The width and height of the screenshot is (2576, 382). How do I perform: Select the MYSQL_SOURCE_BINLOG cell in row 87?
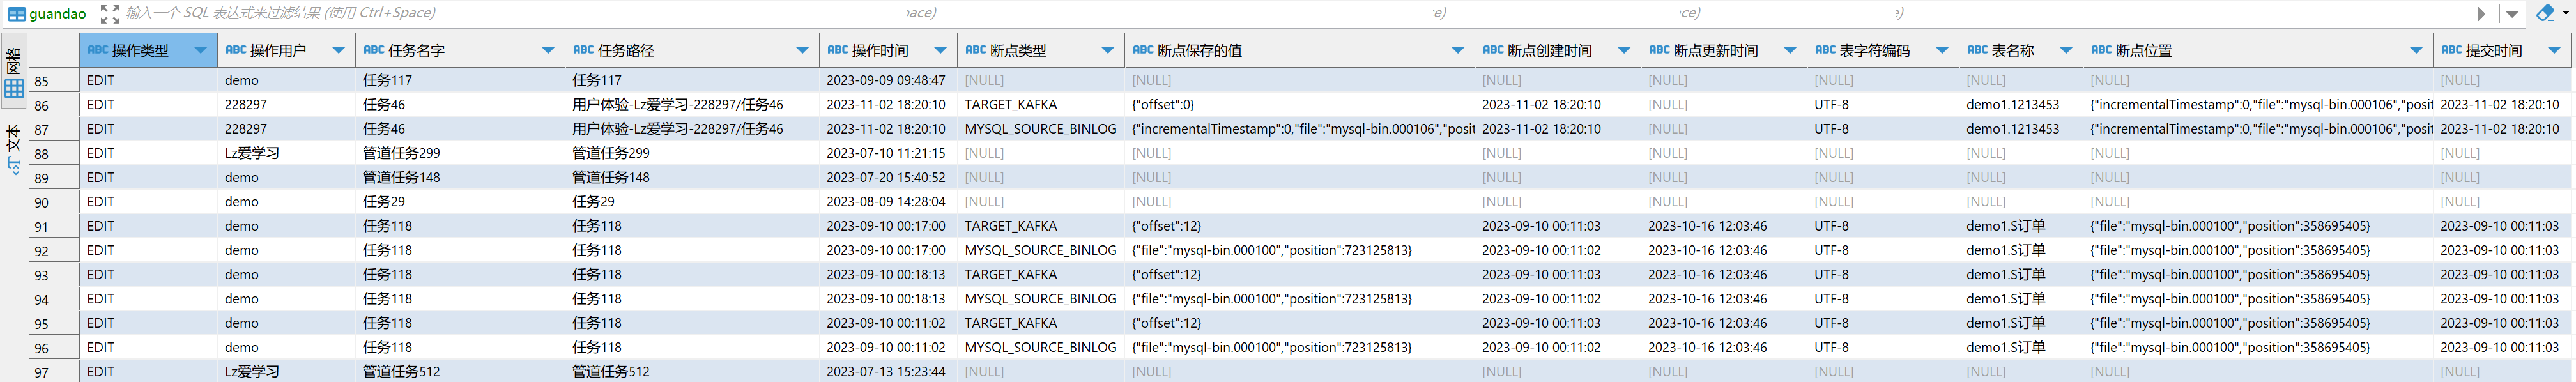(1040, 129)
